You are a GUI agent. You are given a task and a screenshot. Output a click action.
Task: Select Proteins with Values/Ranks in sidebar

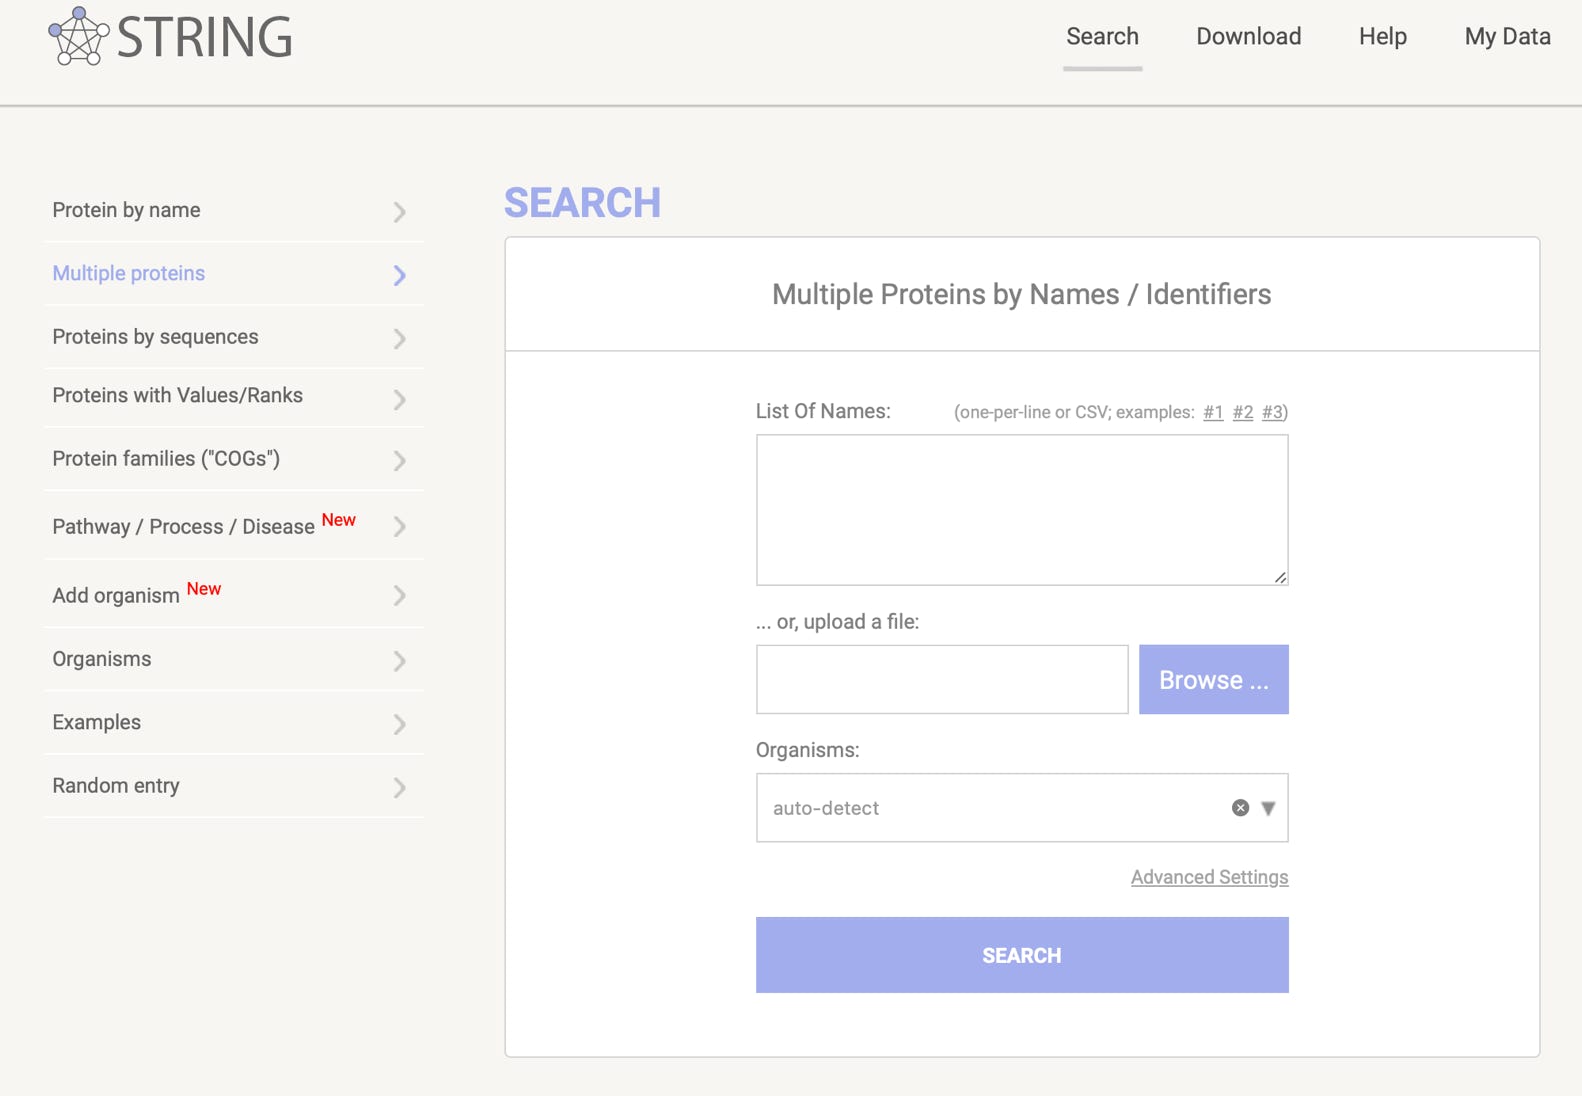click(x=178, y=396)
